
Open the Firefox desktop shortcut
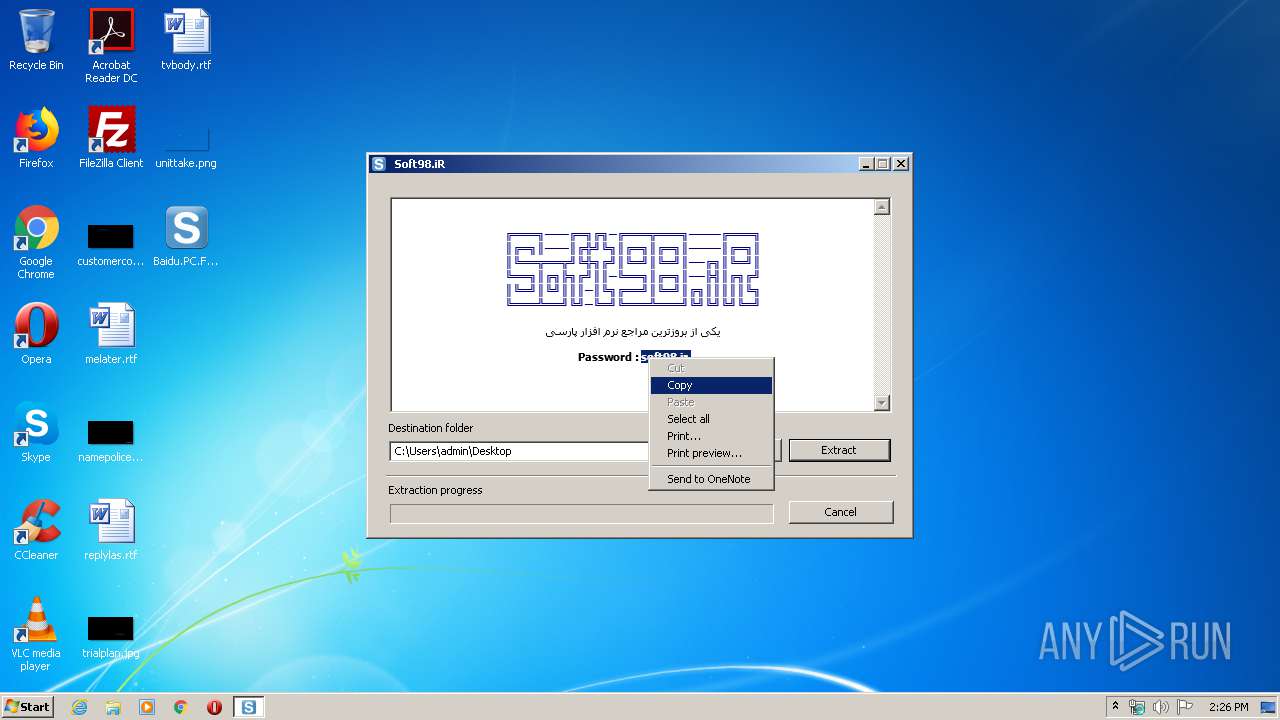point(36,138)
